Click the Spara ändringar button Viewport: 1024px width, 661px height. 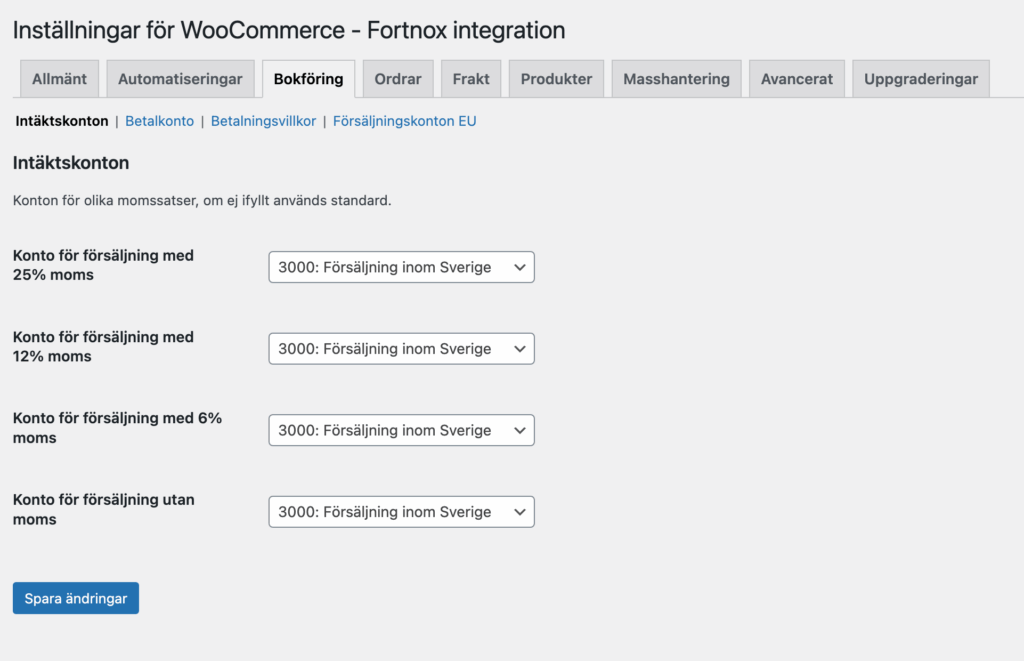click(x=76, y=598)
